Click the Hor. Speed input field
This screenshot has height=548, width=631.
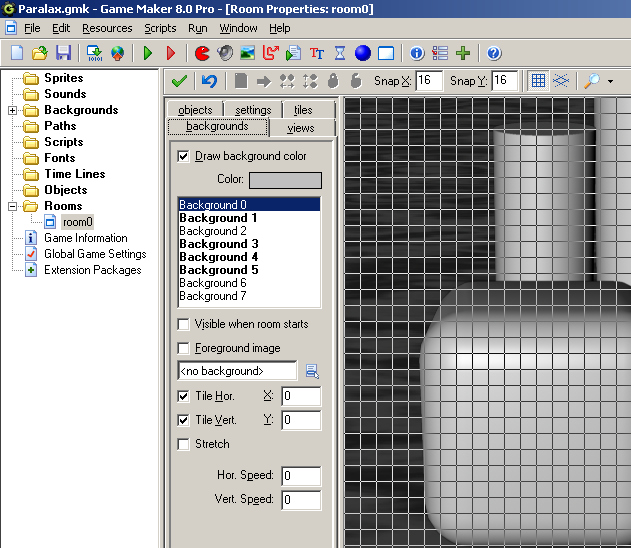click(x=301, y=476)
